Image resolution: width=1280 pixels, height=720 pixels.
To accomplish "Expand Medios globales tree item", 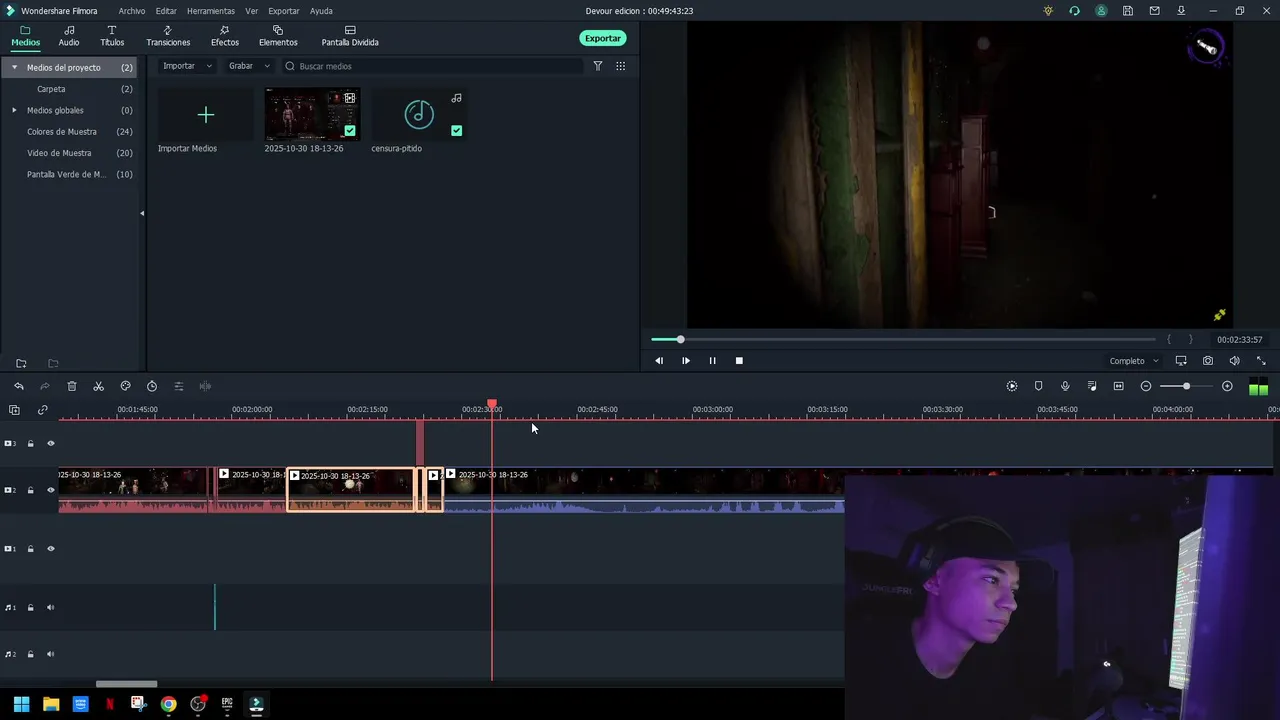I will [x=14, y=110].
